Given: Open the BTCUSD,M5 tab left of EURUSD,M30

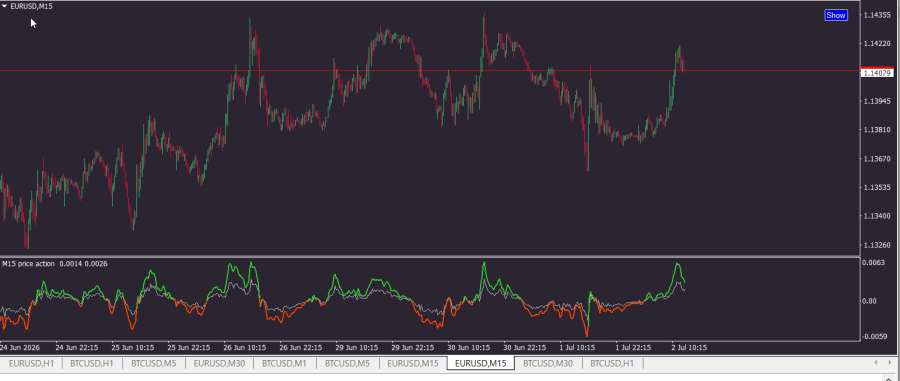Looking at the screenshot, I should coord(153,363).
